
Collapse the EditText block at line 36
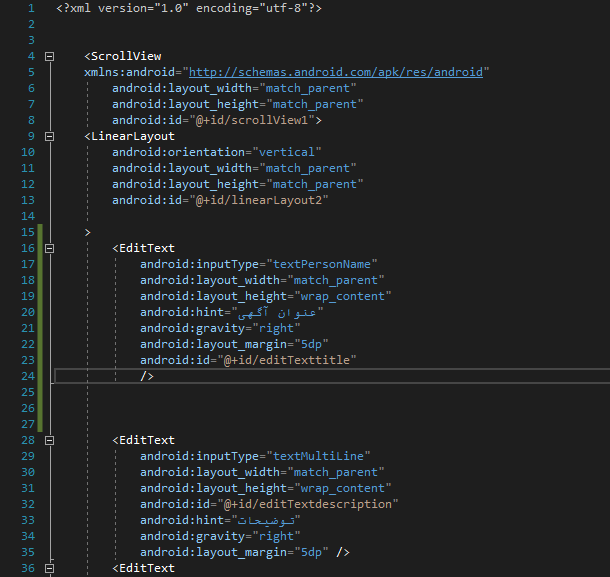[x=47, y=568]
